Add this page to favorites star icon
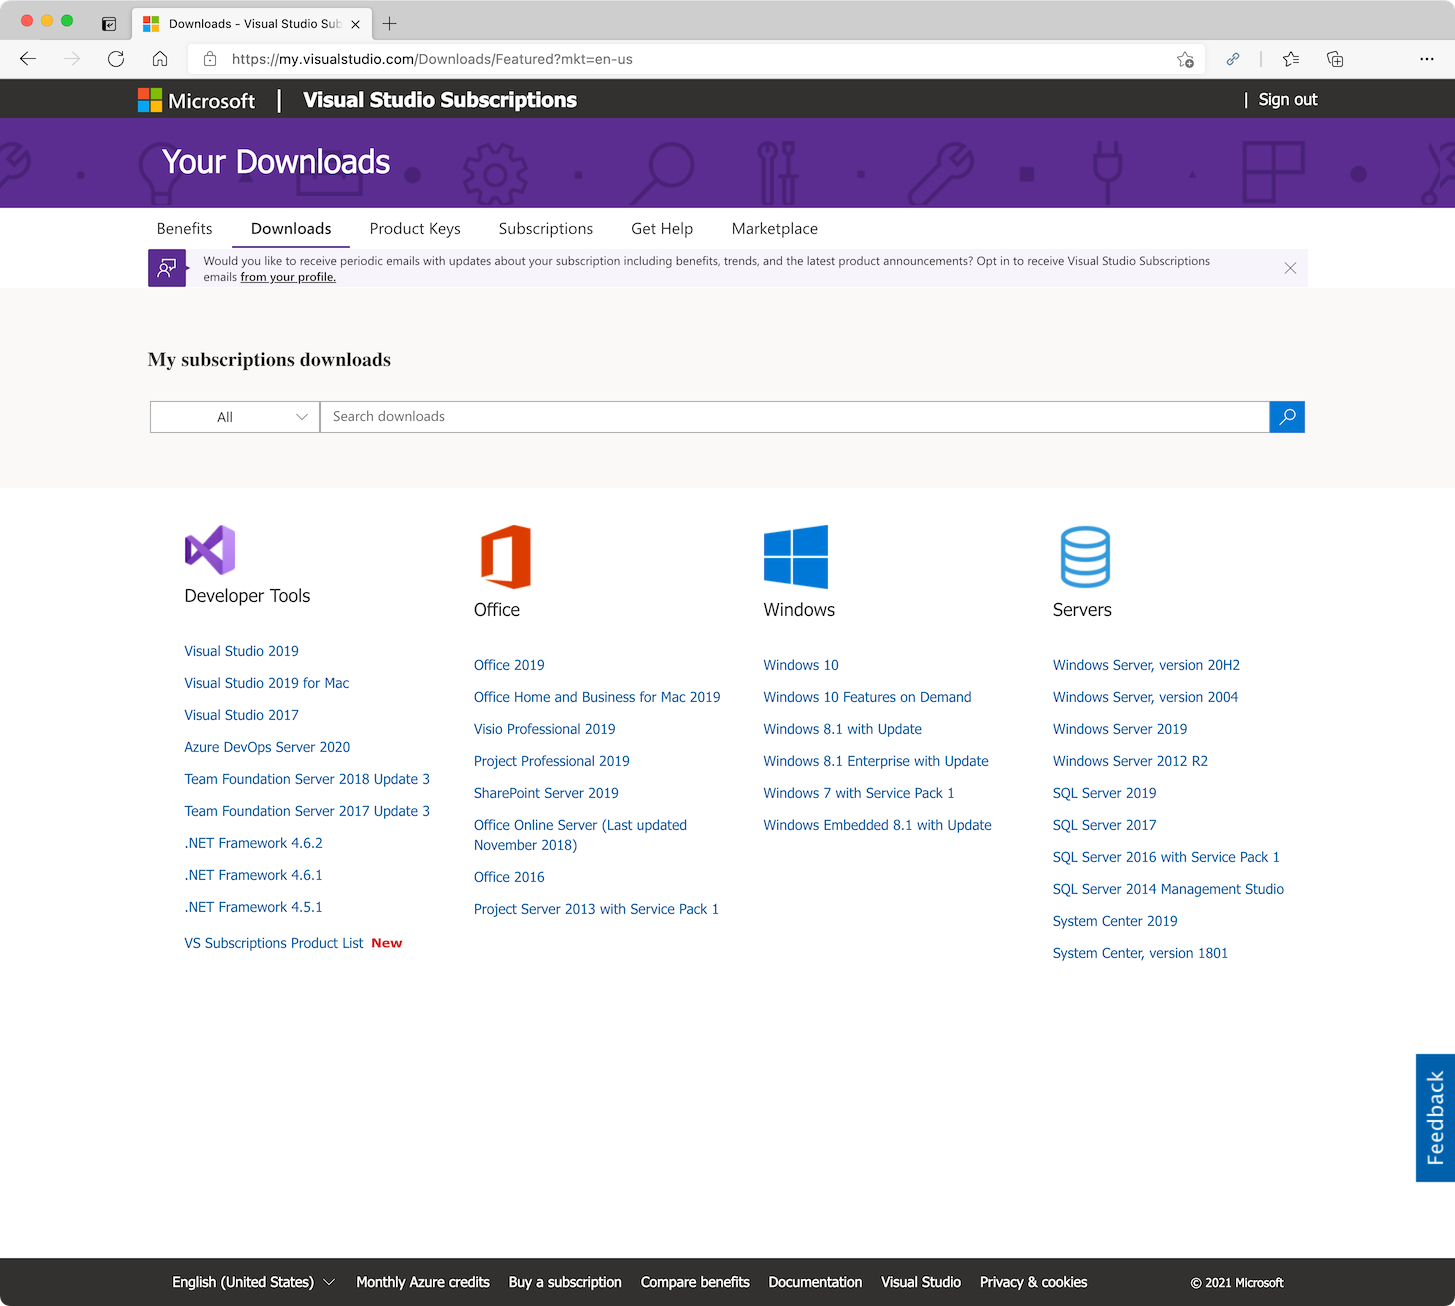The height and width of the screenshot is (1306, 1455). (1185, 59)
